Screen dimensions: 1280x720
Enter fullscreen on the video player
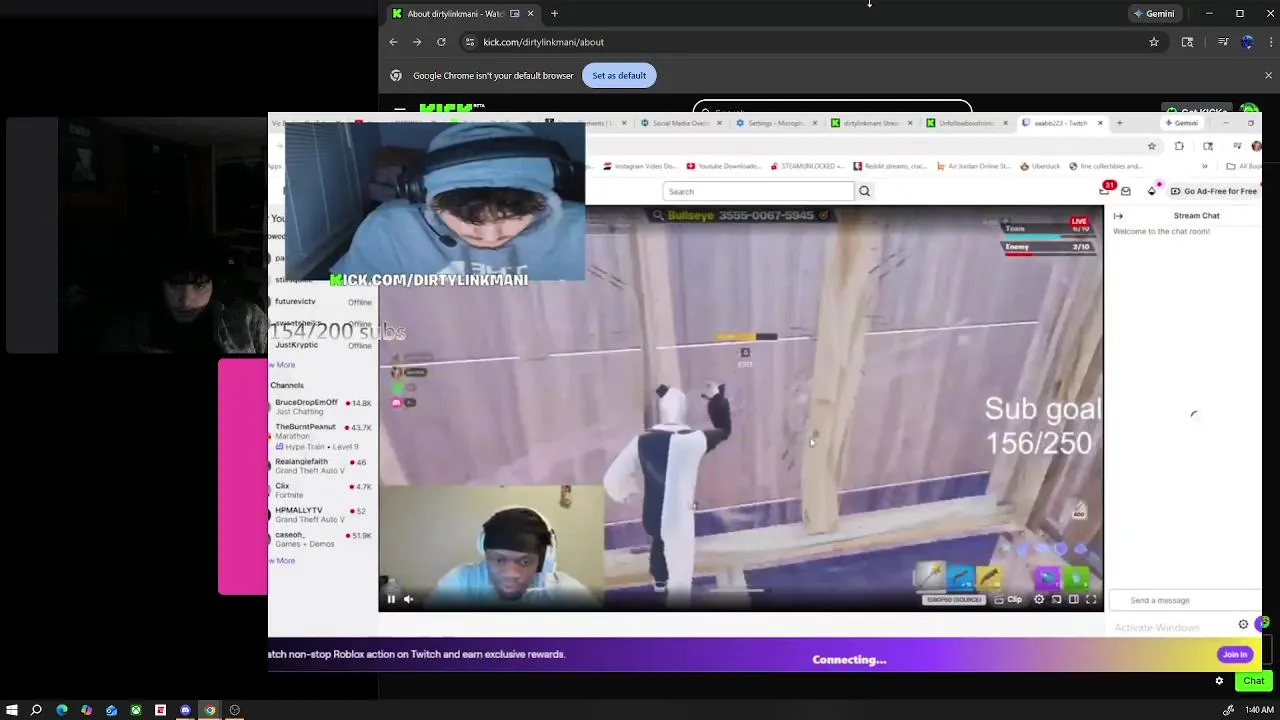(x=1091, y=599)
